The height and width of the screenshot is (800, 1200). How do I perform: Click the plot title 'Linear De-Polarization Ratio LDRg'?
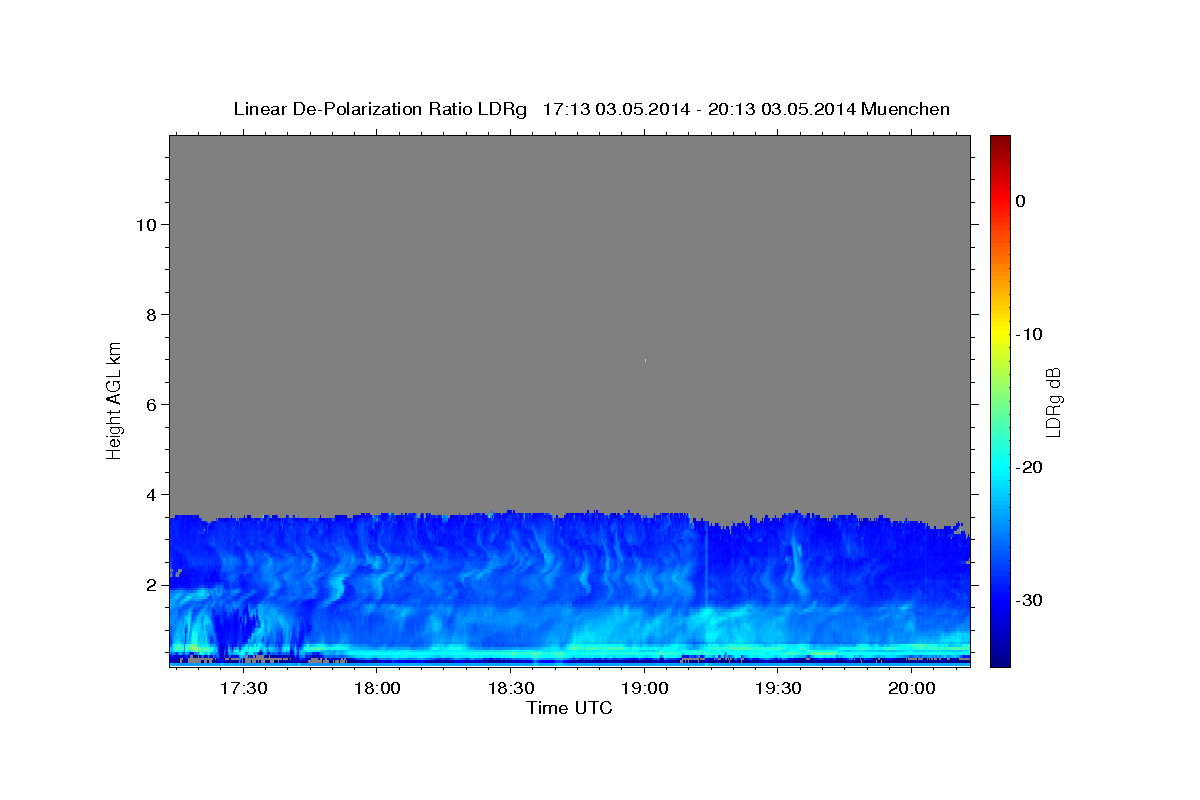tap(380, 109)
